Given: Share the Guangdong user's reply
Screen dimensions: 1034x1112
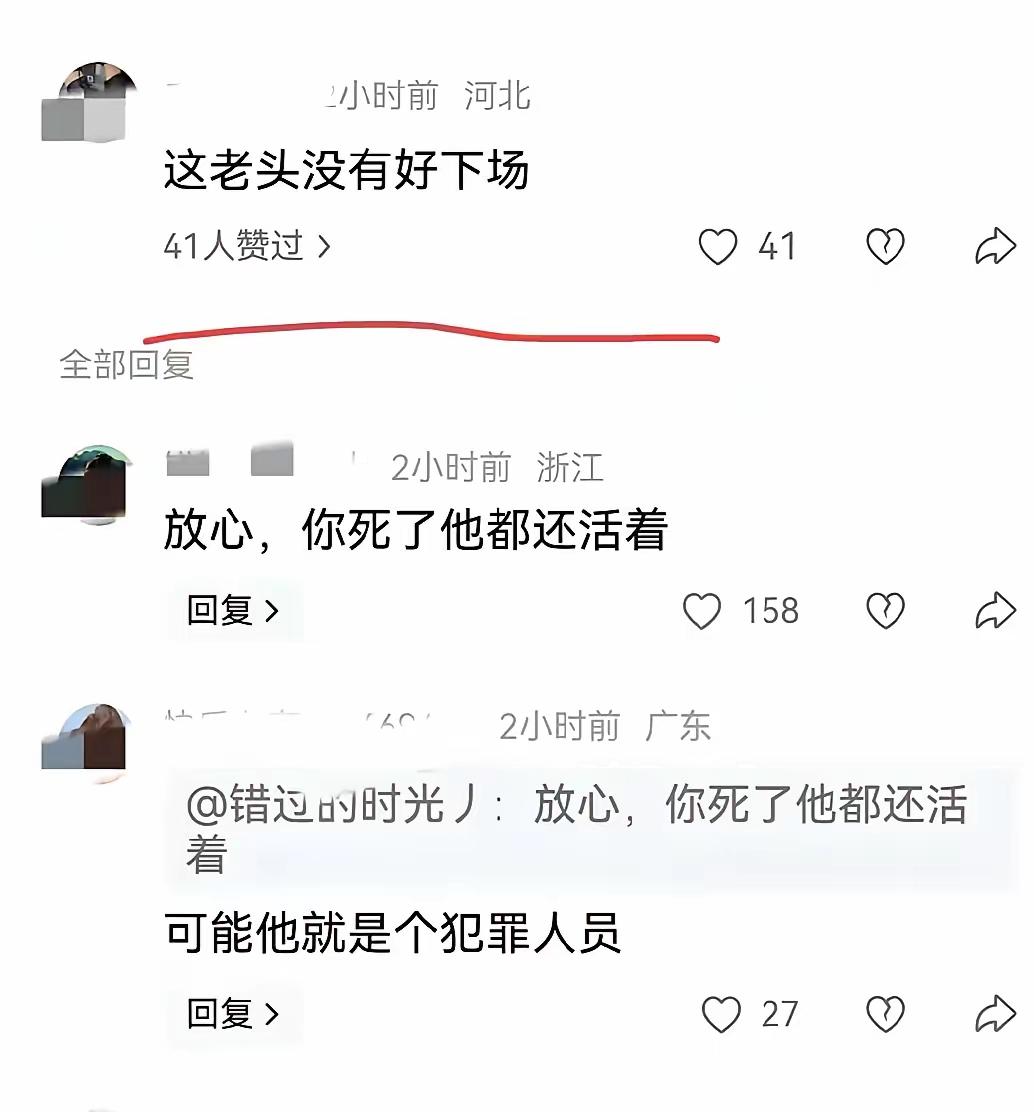Looking at the screenshot, I should point(996,1013).
